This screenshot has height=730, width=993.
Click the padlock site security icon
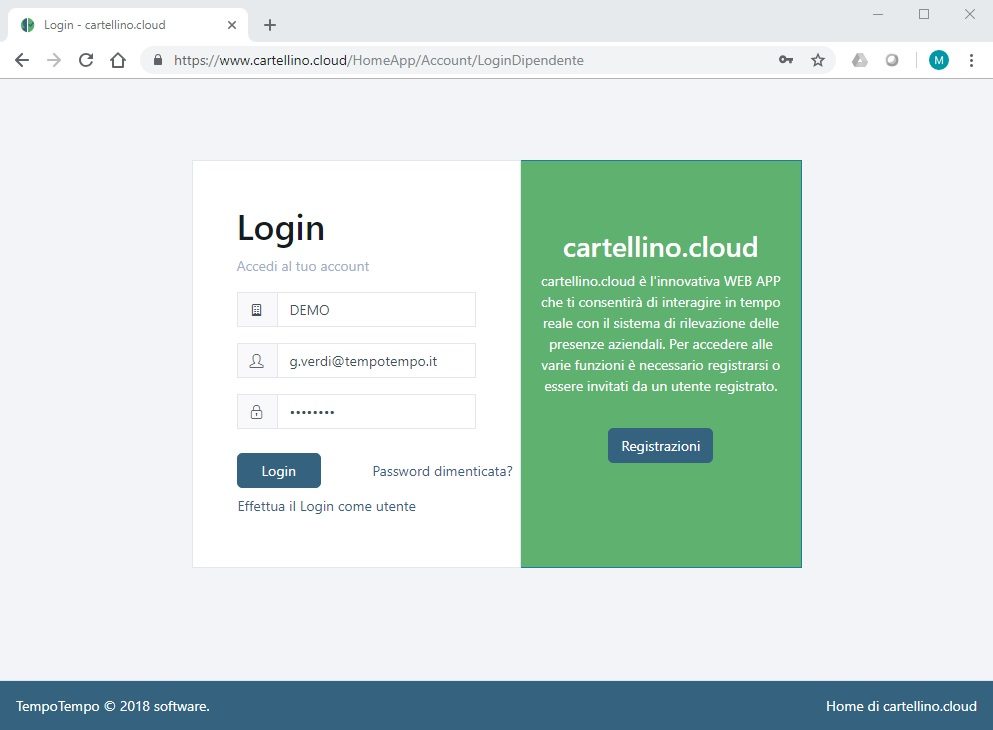[158, 60]
